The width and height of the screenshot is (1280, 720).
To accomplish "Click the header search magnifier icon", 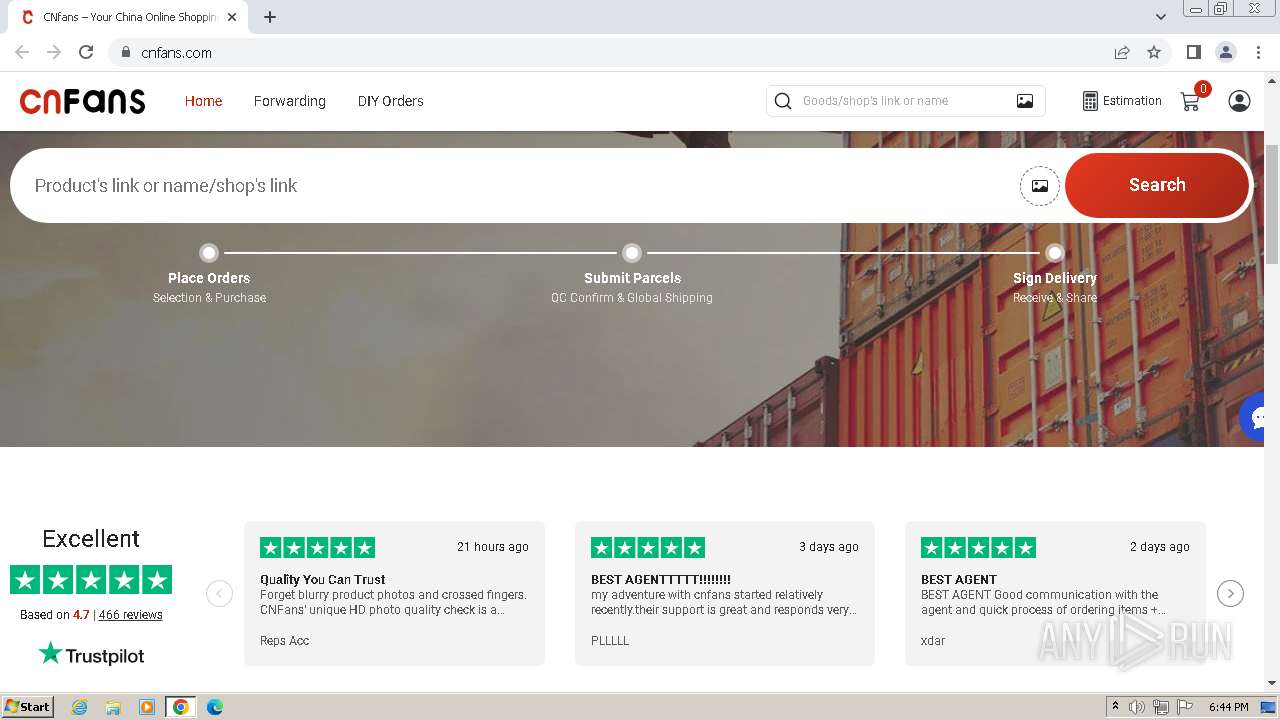I will pyautogui.click(x=784, y=101).
